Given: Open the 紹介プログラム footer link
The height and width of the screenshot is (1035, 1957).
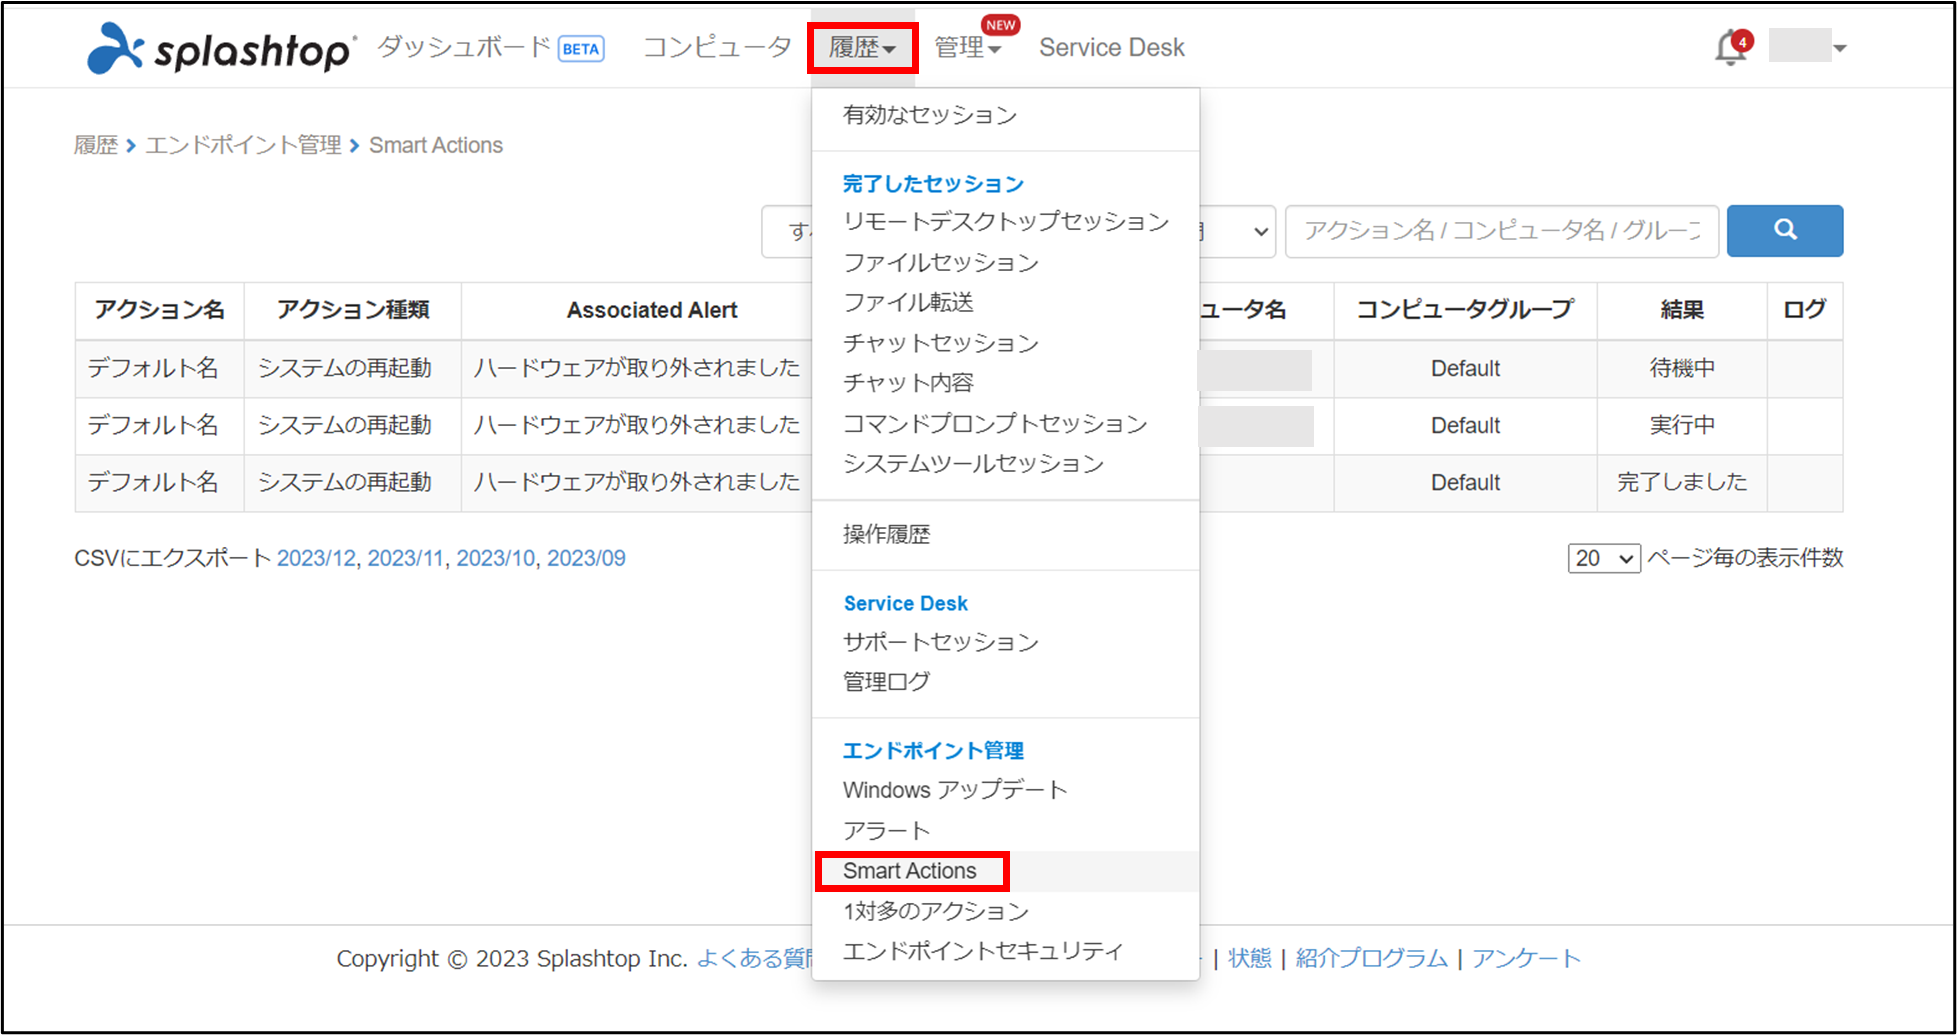Looking at the screenshot, I should point(1371,958).
